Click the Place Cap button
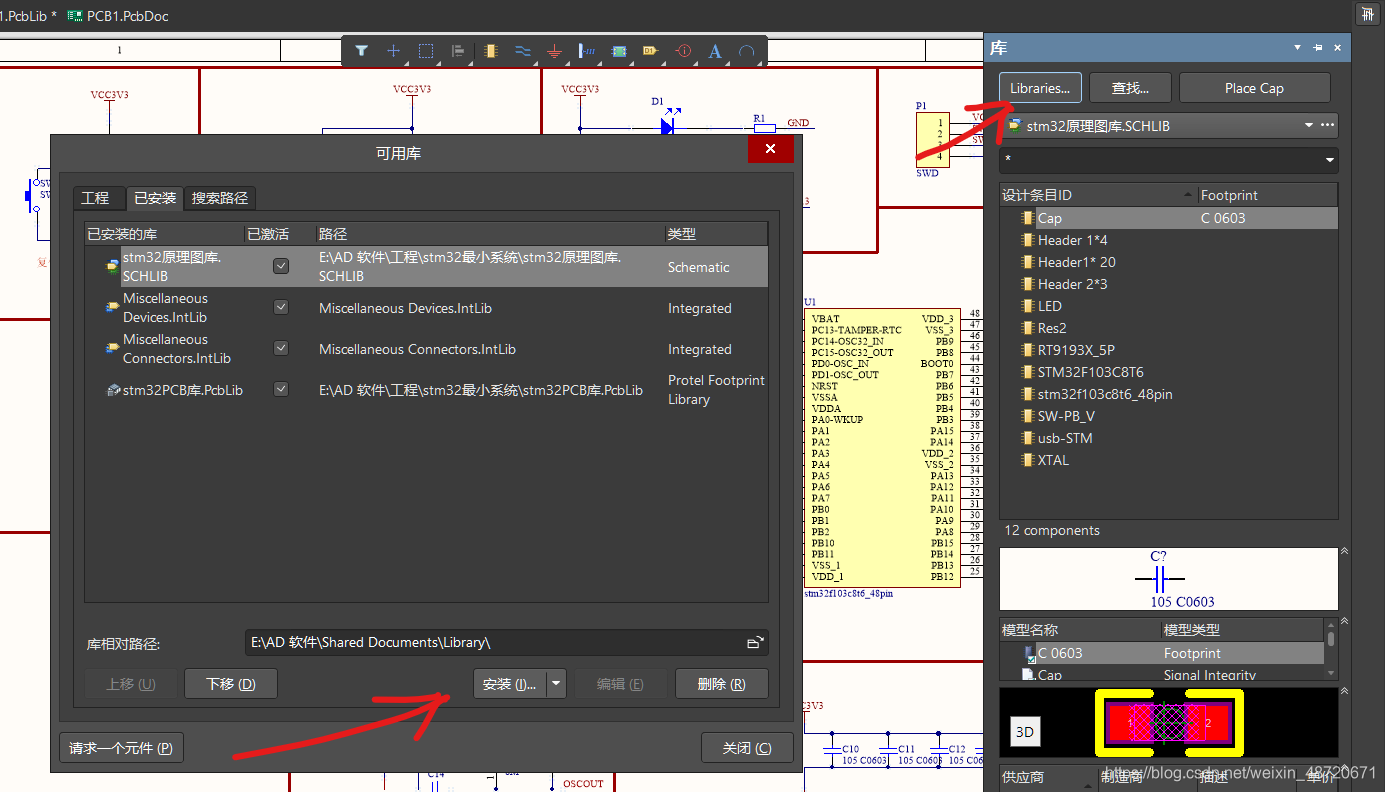The height and width of the screenshot is (792, 1385). (x=1254, y=88)
